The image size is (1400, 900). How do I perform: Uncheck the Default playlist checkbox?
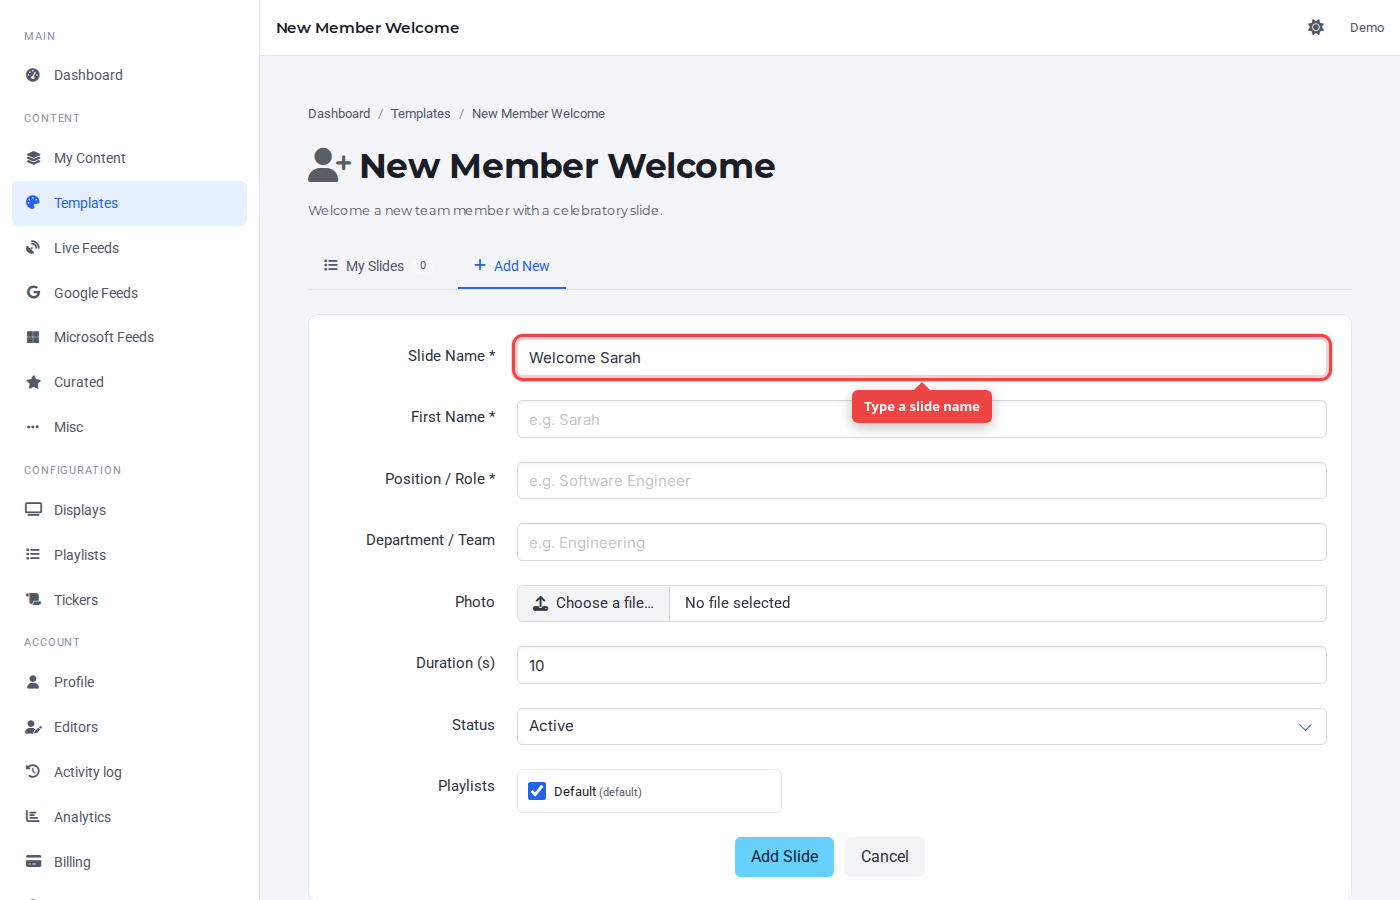[x=537, y=791]
